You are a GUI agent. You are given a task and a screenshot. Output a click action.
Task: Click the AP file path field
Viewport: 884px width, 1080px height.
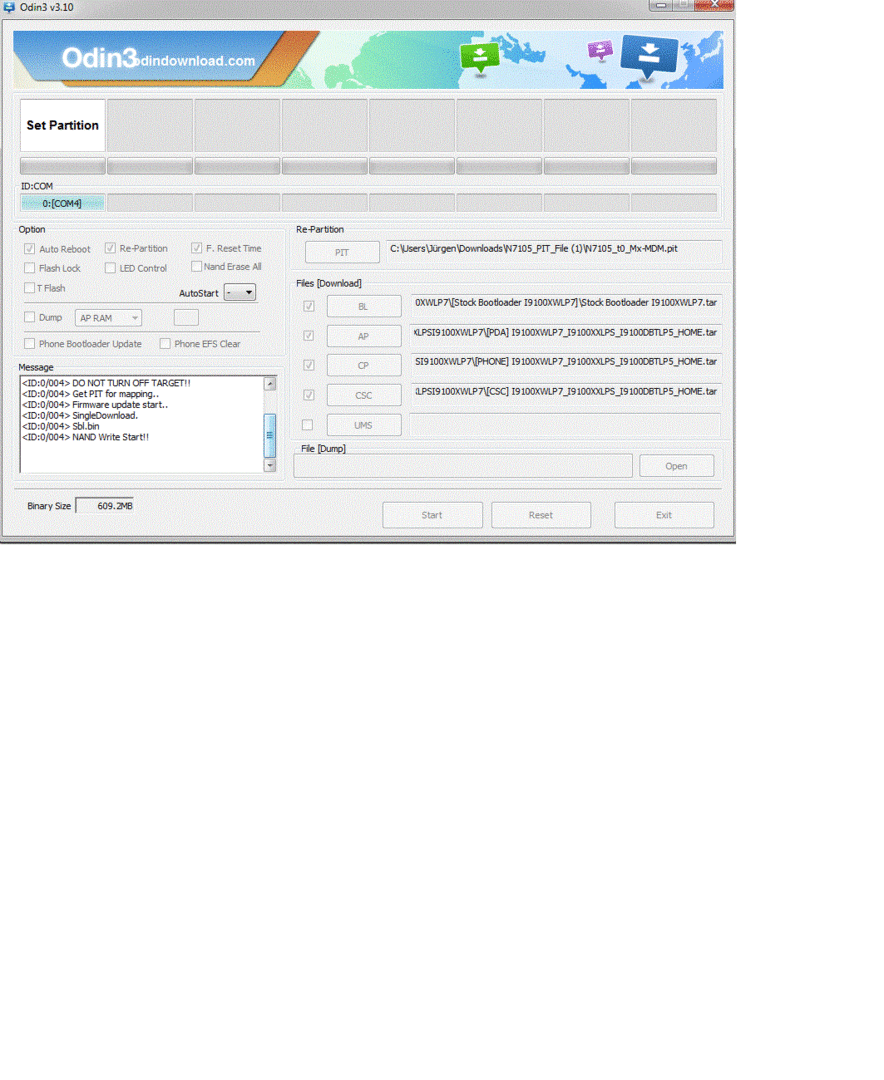[566, 334]
